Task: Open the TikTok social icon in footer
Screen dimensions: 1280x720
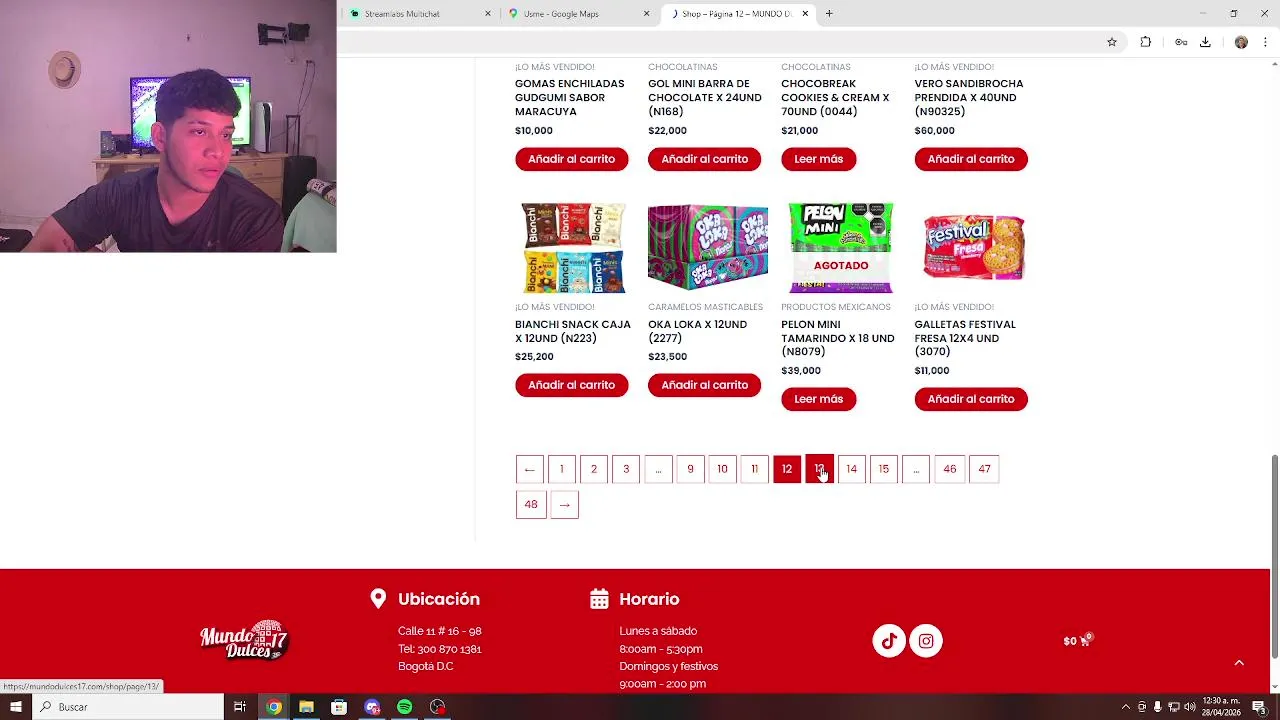Action: coord(889,641)
